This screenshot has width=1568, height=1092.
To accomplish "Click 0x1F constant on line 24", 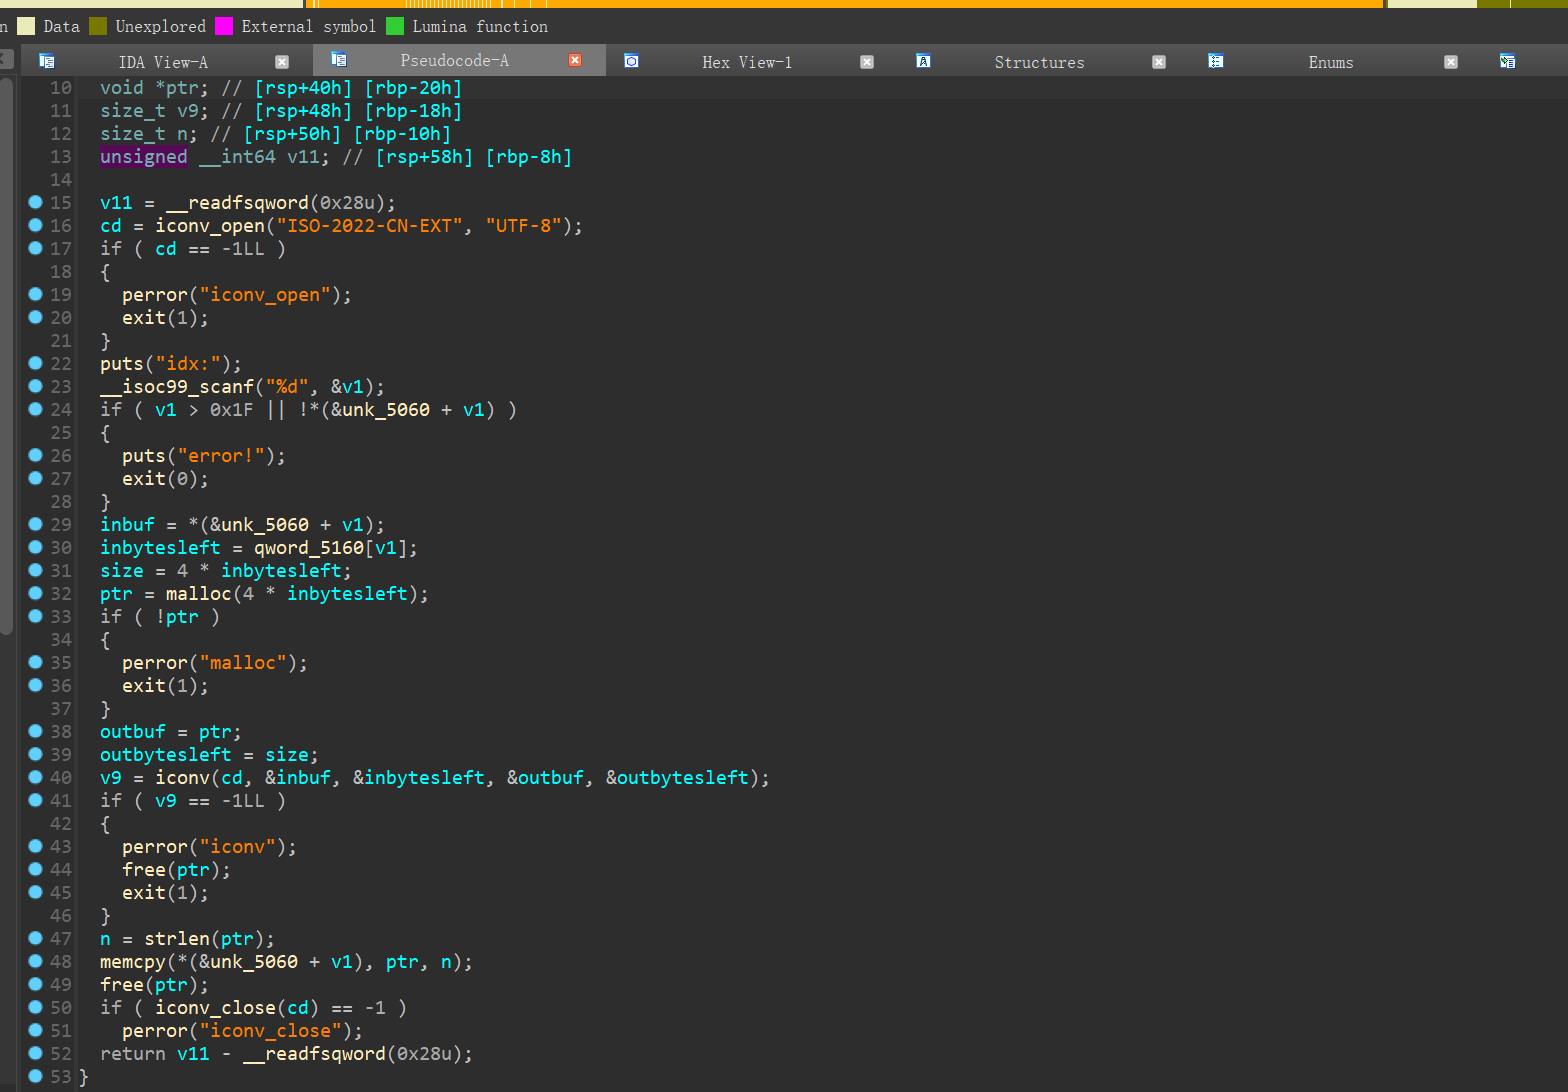I will tap(232, 410).
